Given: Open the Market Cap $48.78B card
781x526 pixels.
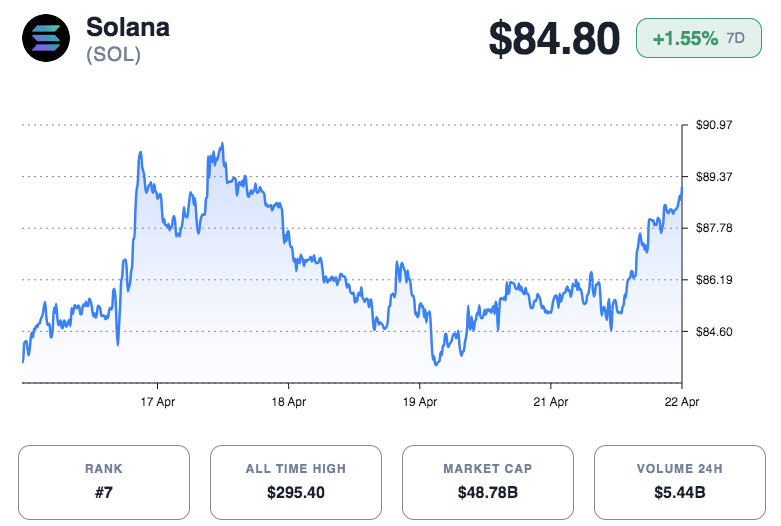Looking at the screenshot, I should click(488, 481).
